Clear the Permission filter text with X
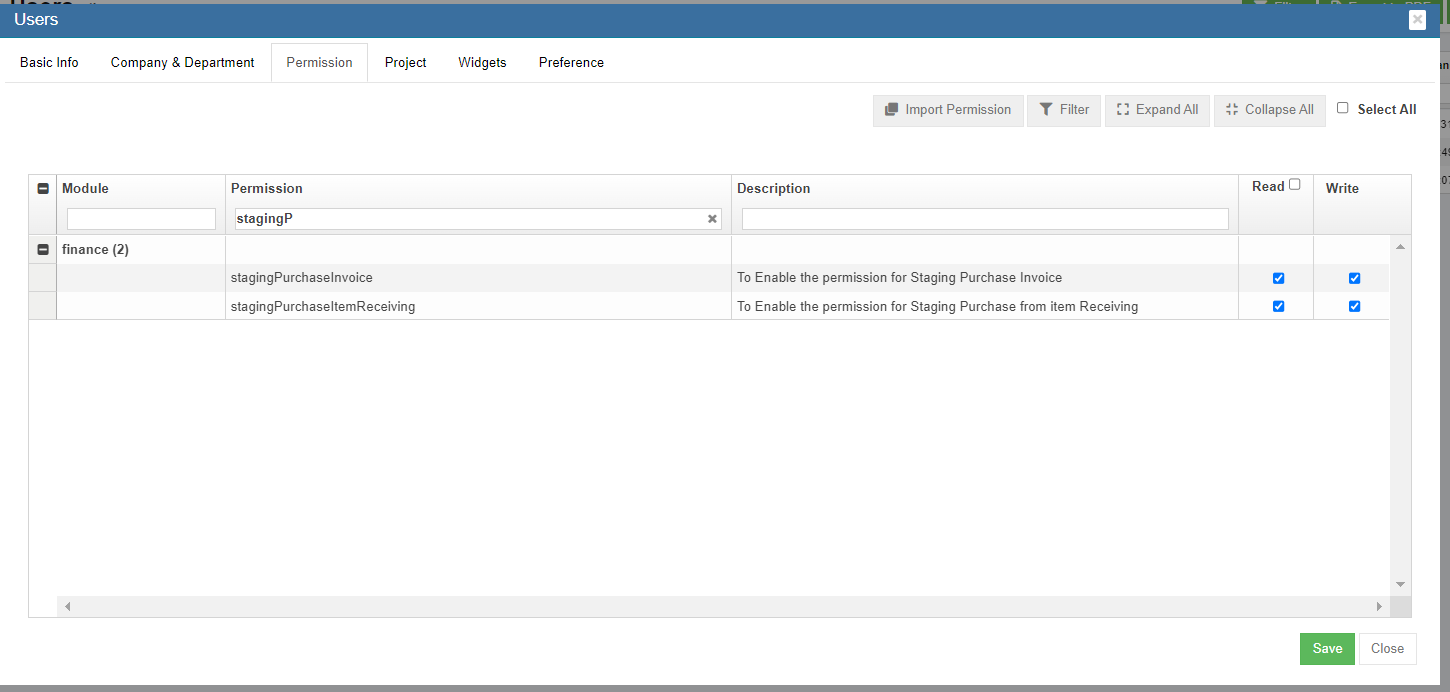This screenshot has height=692, width=1450. tap(712, 219)
